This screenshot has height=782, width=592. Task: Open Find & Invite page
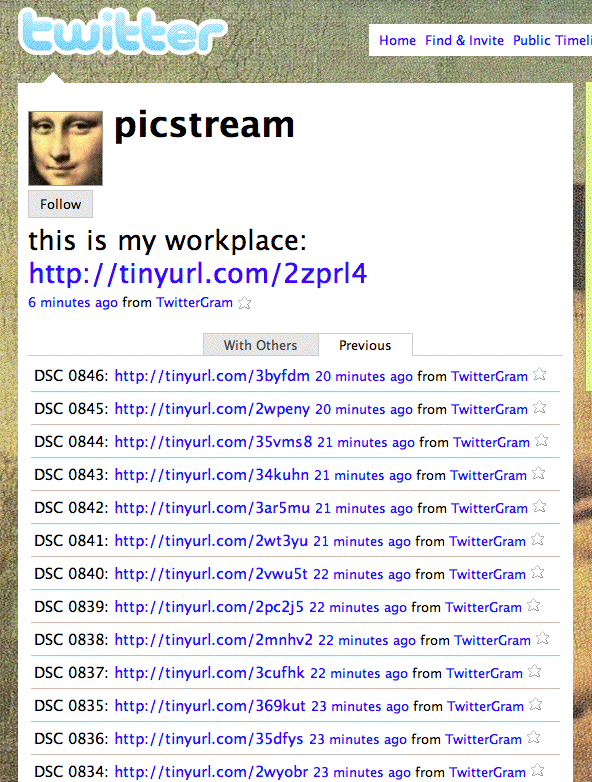(464, 40)
